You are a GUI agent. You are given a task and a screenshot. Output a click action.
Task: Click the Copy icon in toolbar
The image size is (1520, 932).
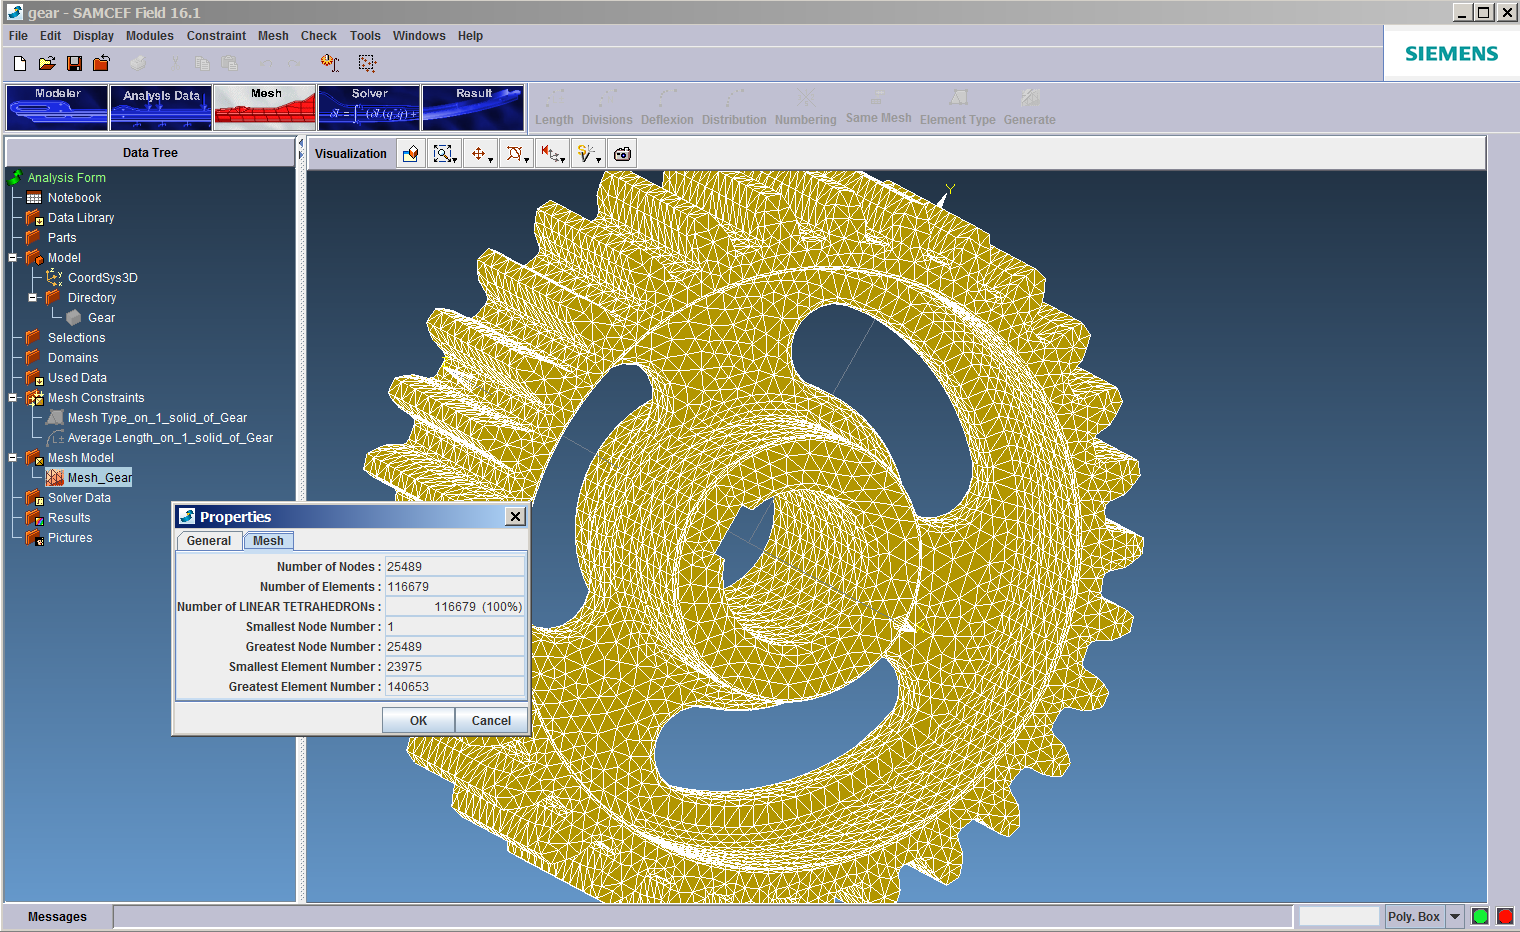[x=202, y=63]
